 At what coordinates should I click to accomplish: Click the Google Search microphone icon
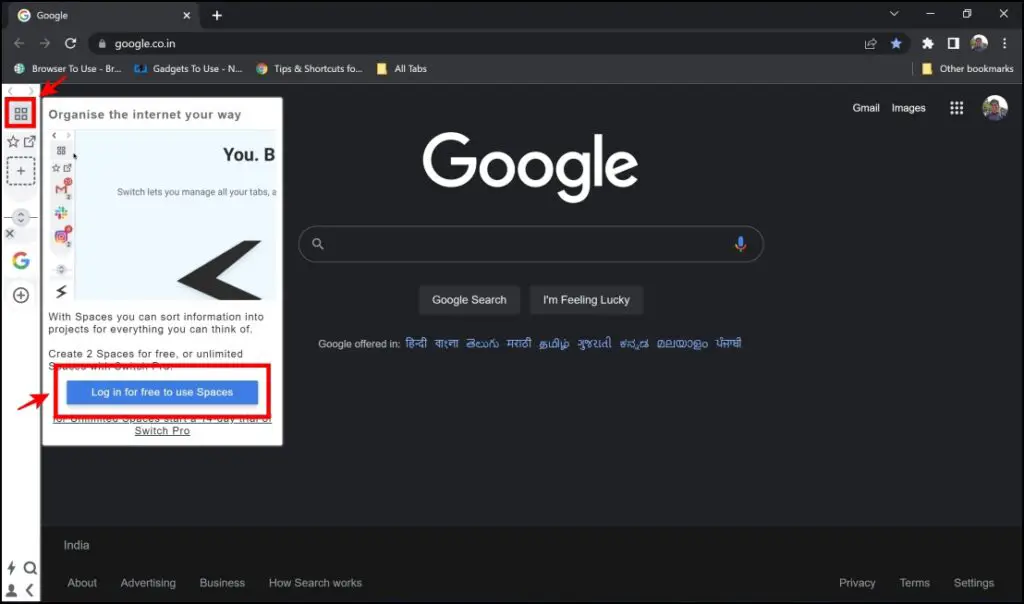[x=739, y=243]
